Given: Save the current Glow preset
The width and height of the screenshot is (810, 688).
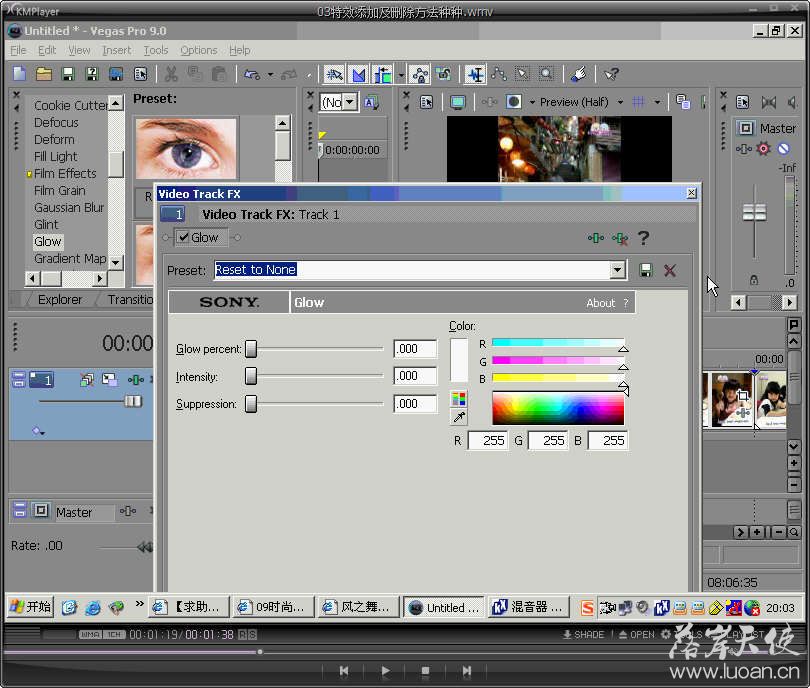Looking at the screenshot, I should coord(646,270).
